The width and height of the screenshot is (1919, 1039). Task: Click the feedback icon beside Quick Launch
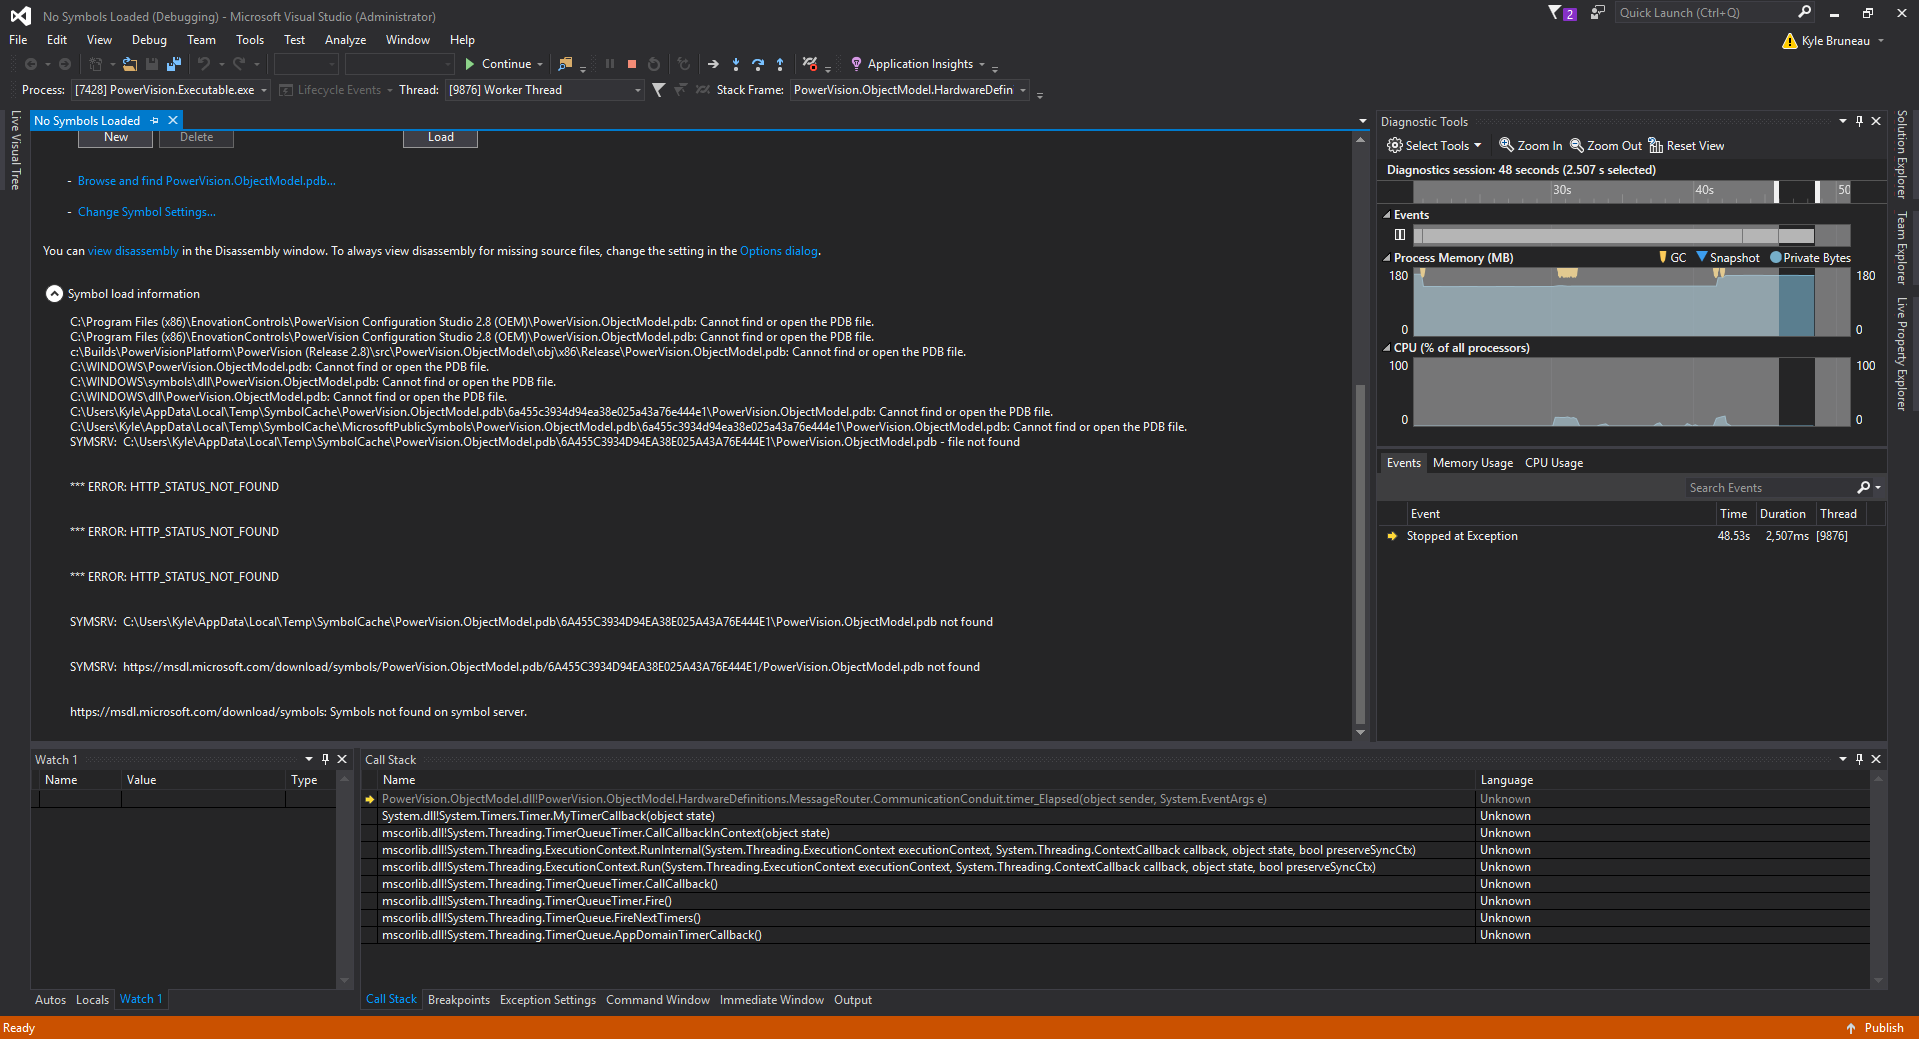point(1598,13)
